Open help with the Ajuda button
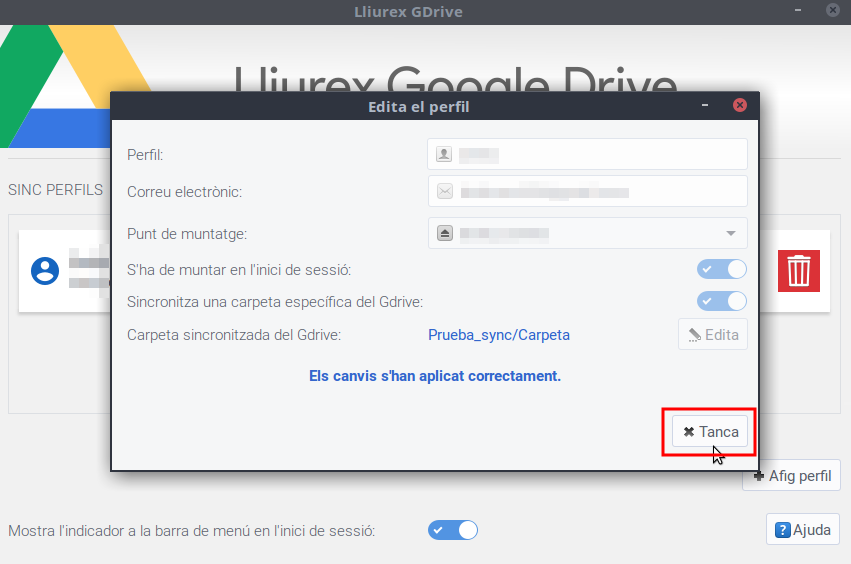This screenshot has height=564, width=851. tap(803, 530)
